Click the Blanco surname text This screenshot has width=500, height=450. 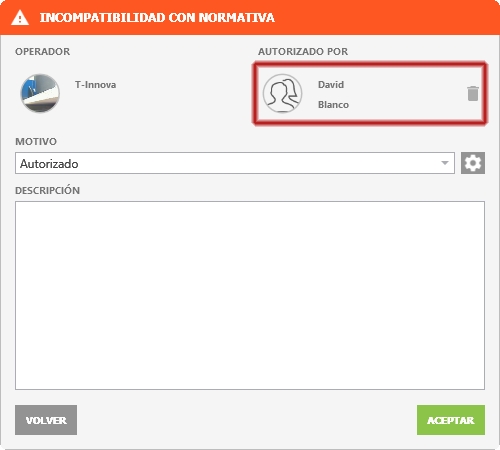[333, 105]
